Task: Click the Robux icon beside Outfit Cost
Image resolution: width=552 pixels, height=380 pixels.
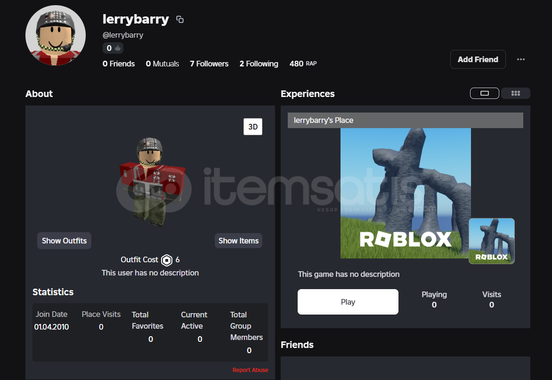Action: pos(167,260)
